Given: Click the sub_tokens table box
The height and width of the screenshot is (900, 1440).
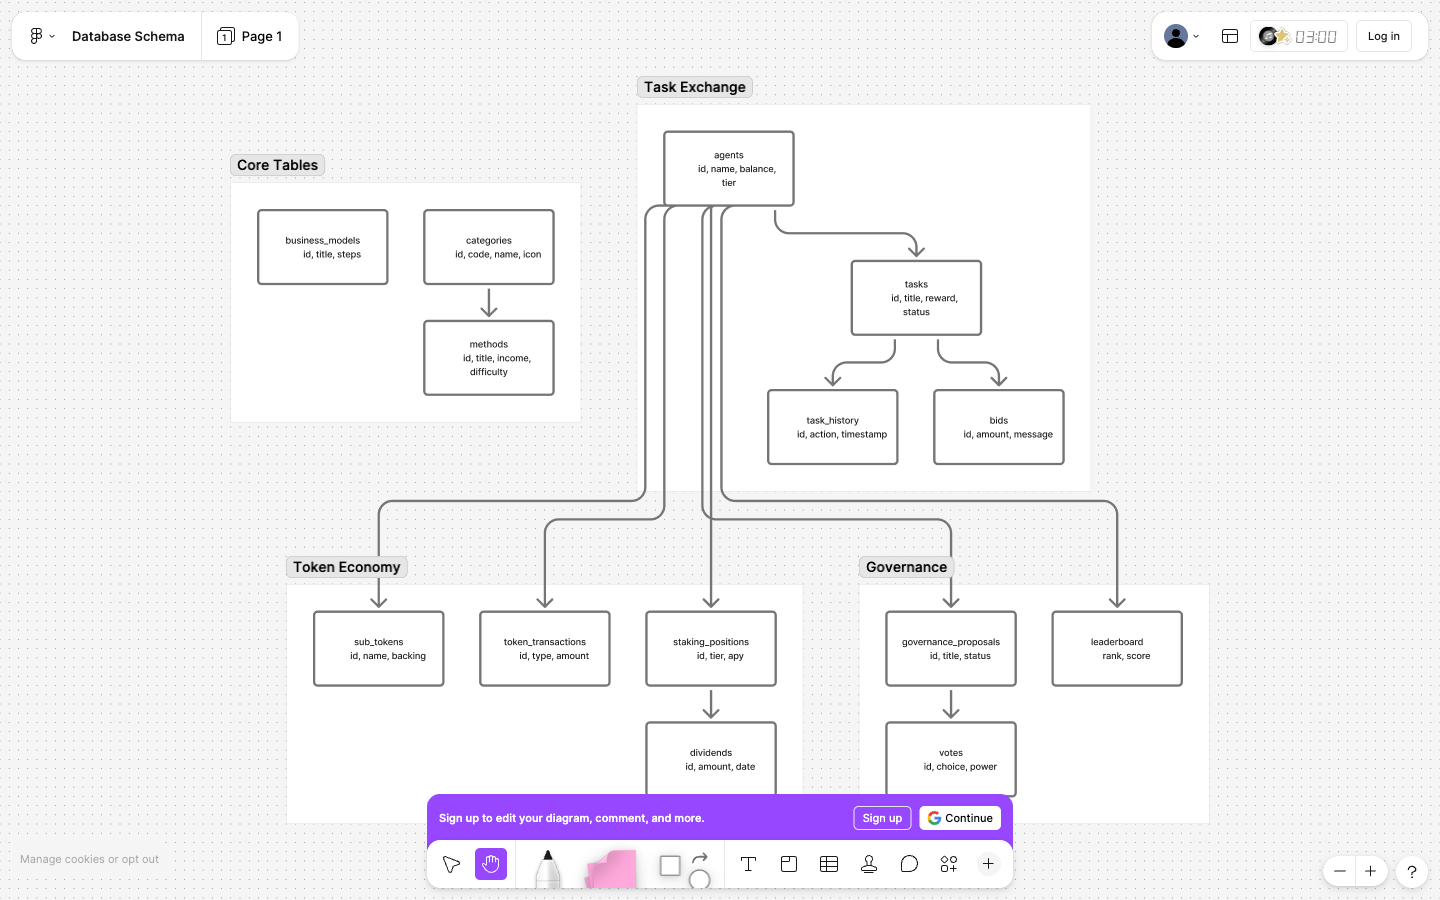Looking at the screenshot, I should point(379,649).
